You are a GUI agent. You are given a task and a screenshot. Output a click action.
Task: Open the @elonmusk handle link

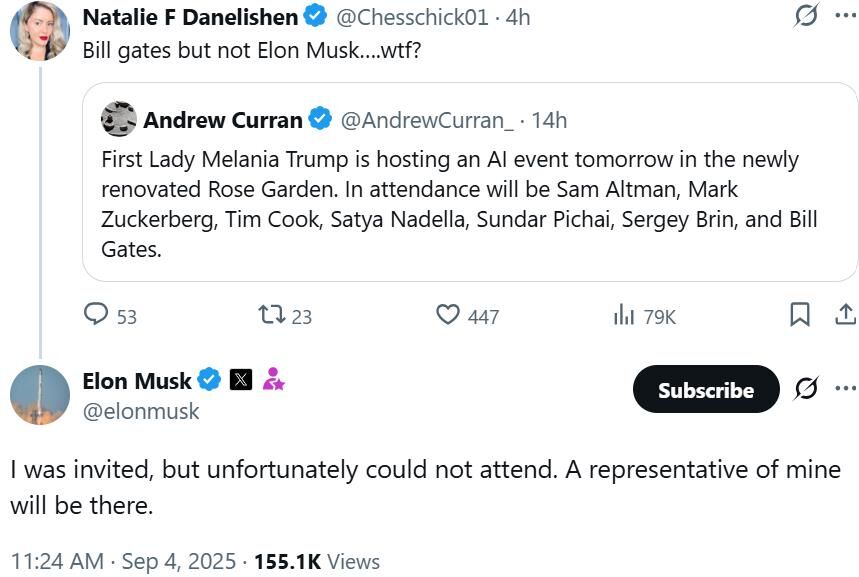point(141,411)
